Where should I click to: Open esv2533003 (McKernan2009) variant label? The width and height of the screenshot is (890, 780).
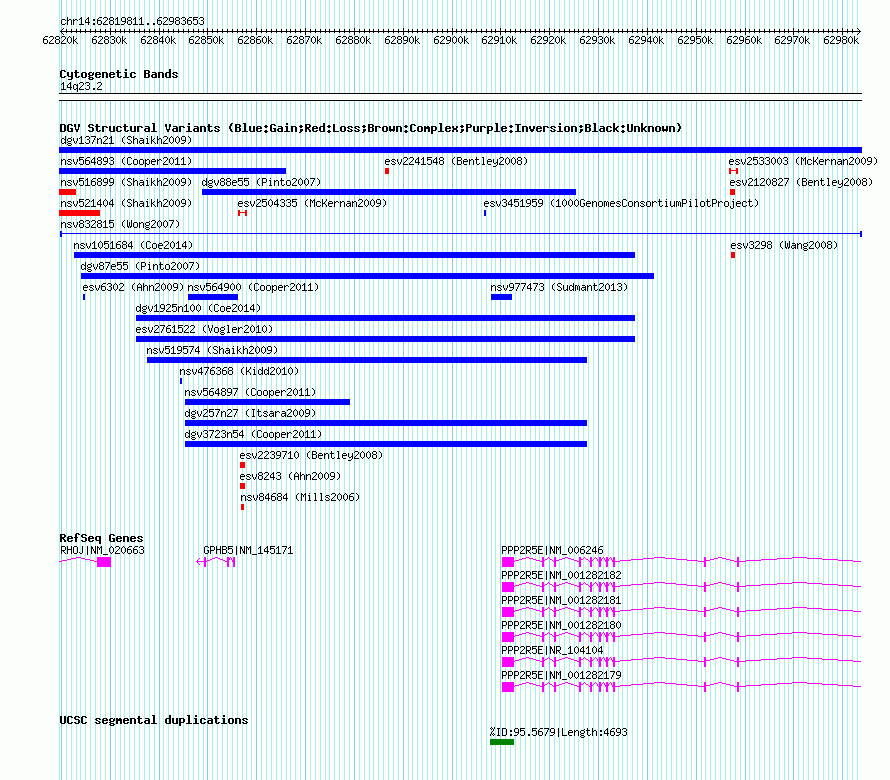click(x=803, y=161)
